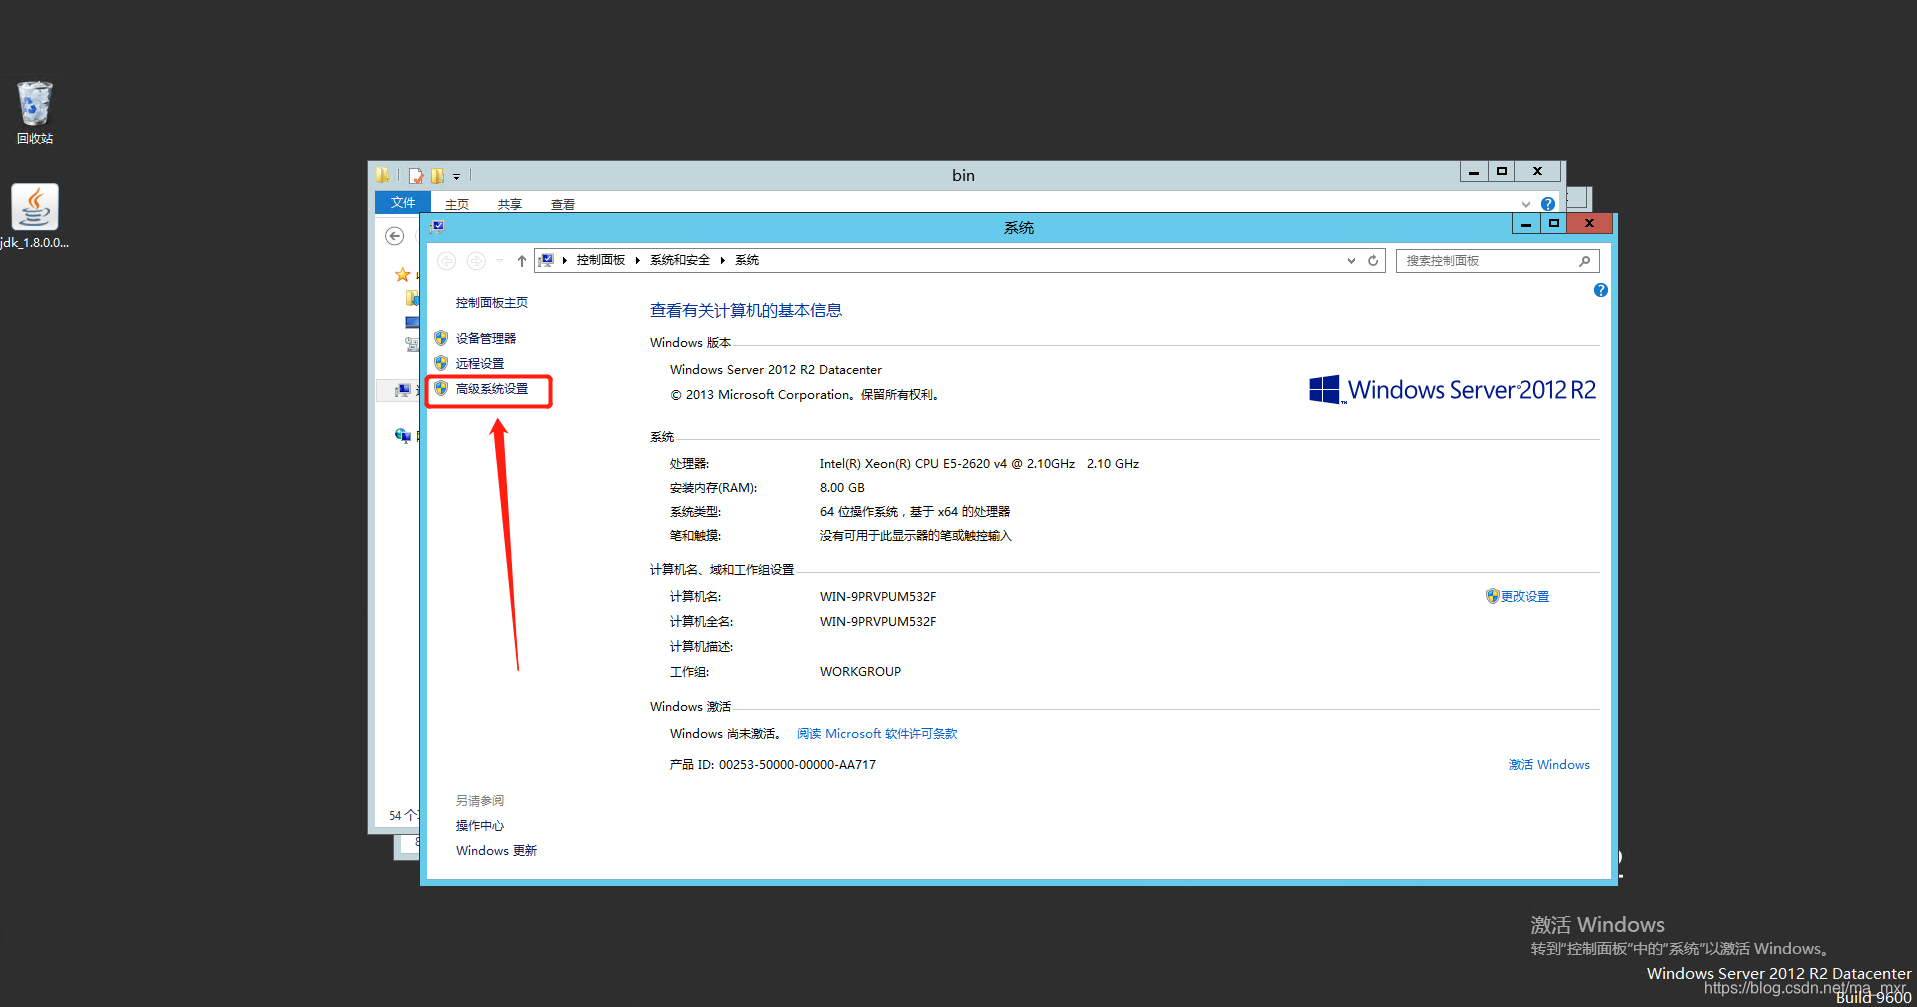Click the 激活 Windows link

click(1549, 765)
